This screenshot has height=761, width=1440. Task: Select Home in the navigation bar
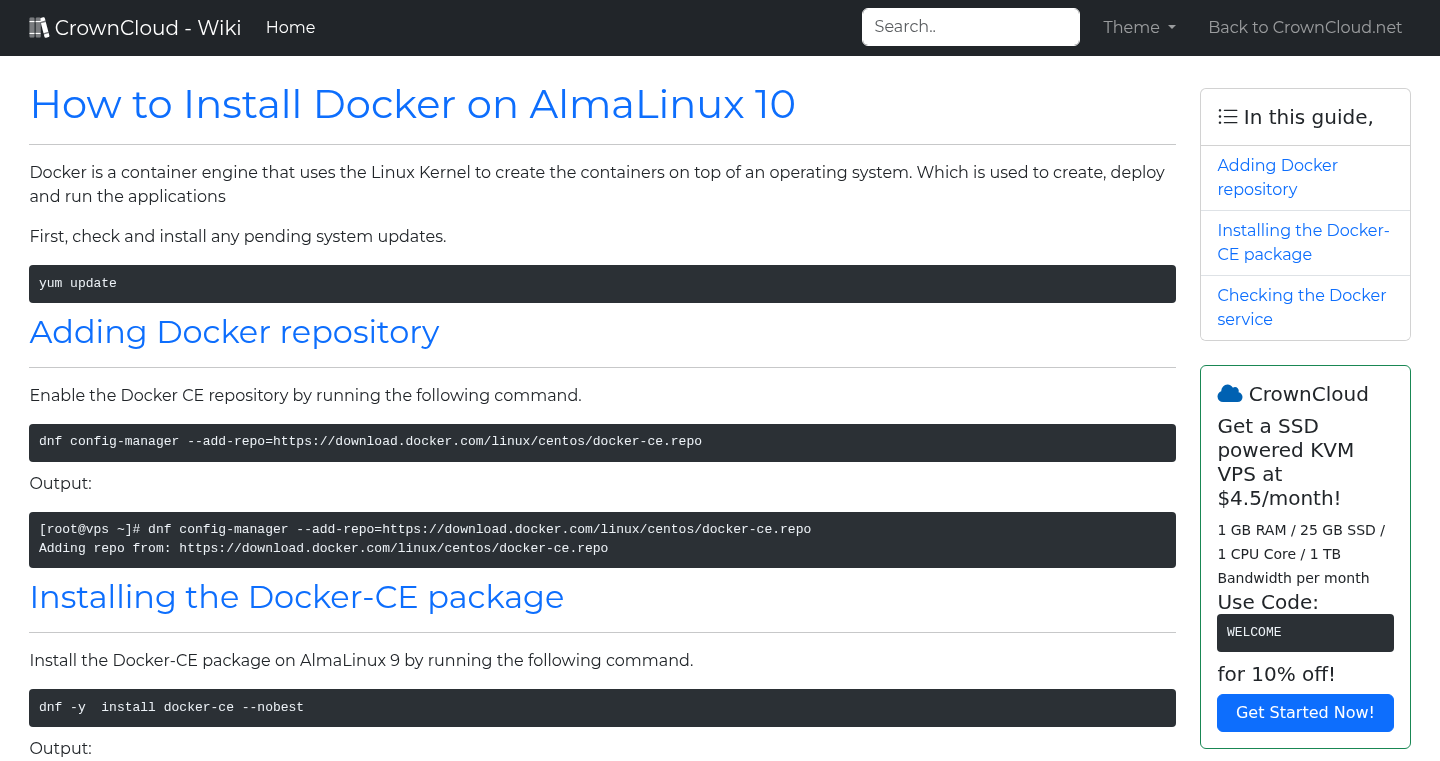(x=290, y=27)
